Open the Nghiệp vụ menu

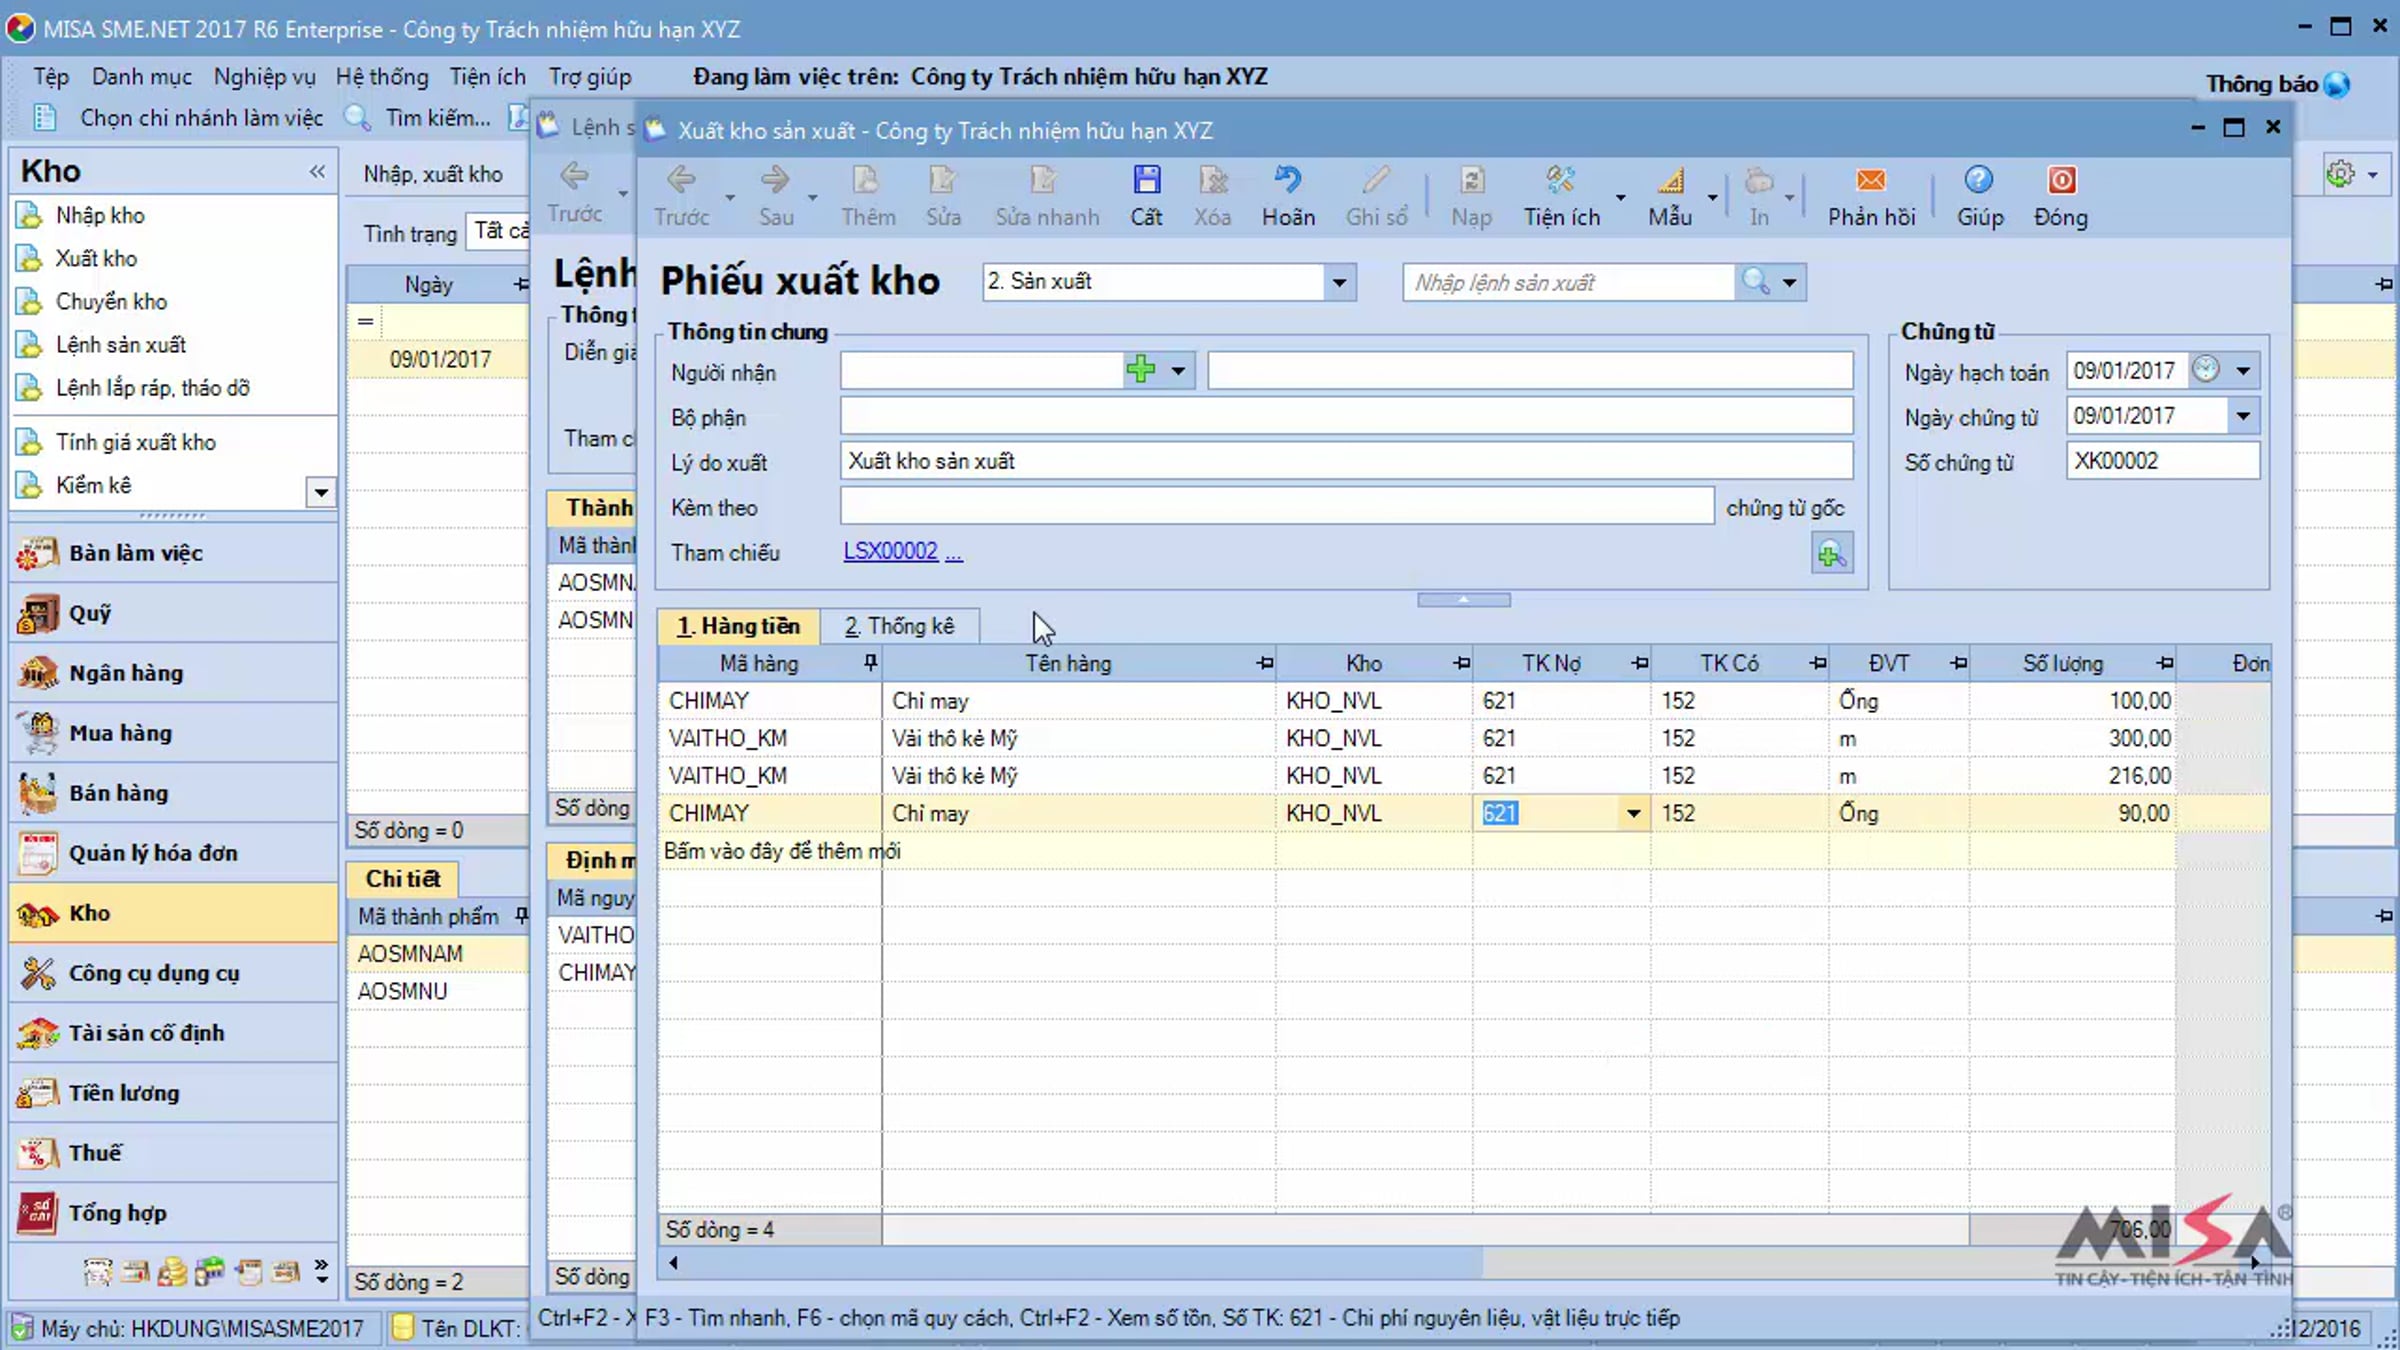pos(264,77)
